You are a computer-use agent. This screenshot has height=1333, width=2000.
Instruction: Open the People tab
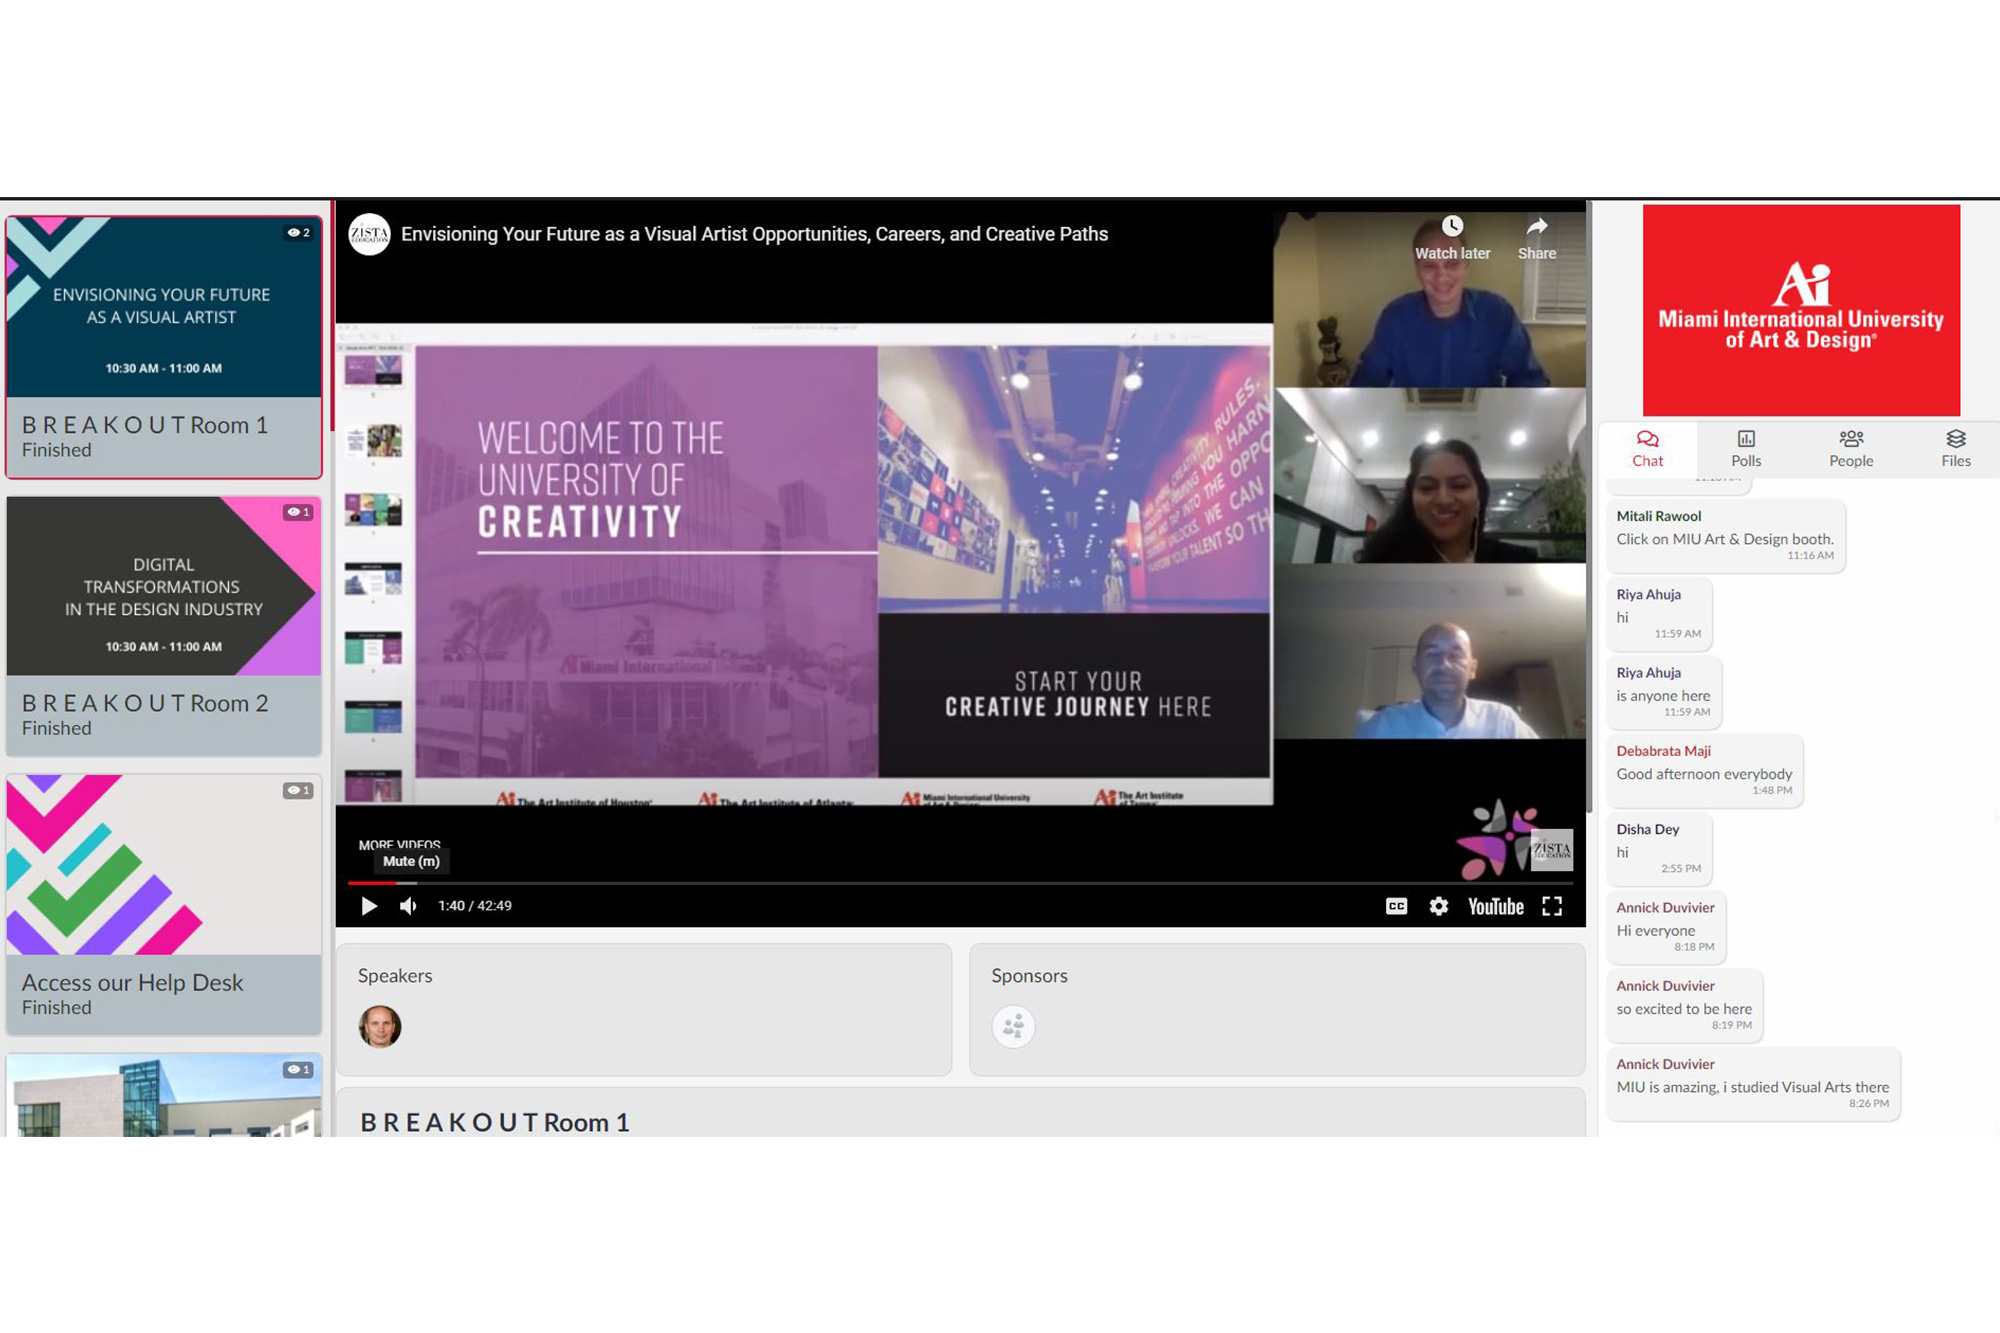coord(1851,449)
